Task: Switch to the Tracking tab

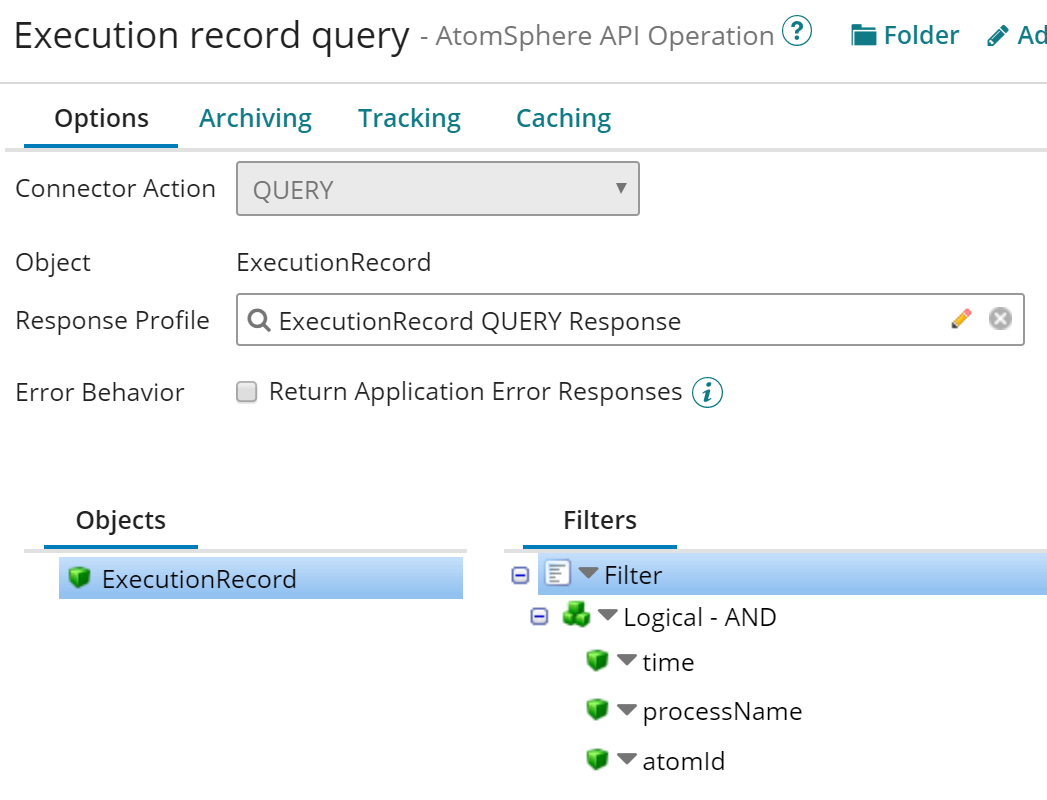Action: click(x=409, y=118)
